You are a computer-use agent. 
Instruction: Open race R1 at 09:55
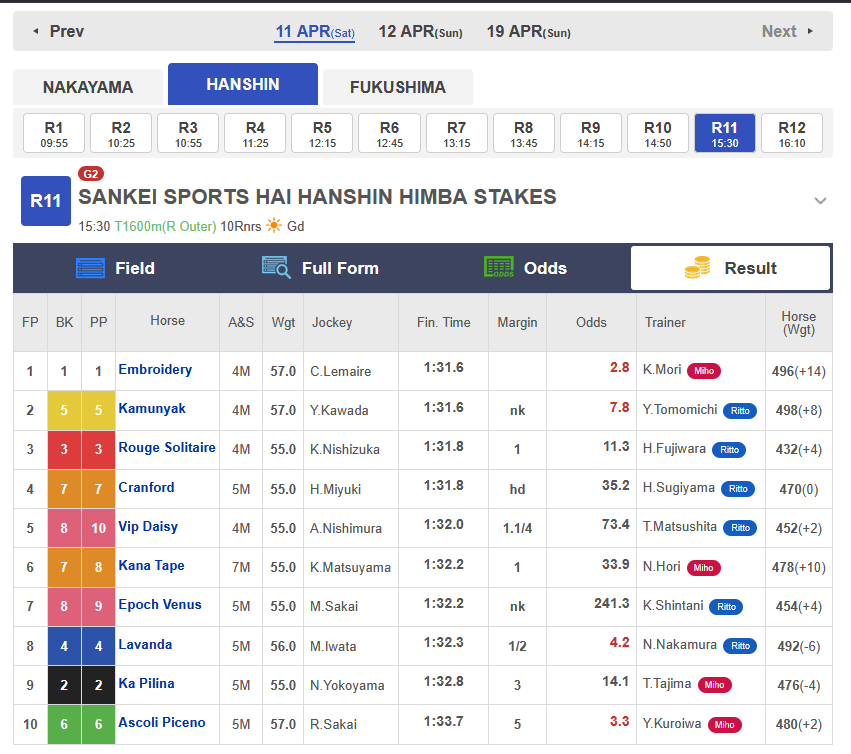pos(54,134)
